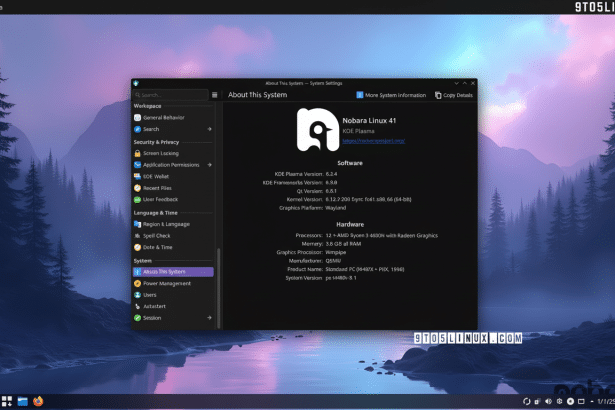Open the Users icon
The height and width of the screenshot is (410, 615).
point(137,295)
